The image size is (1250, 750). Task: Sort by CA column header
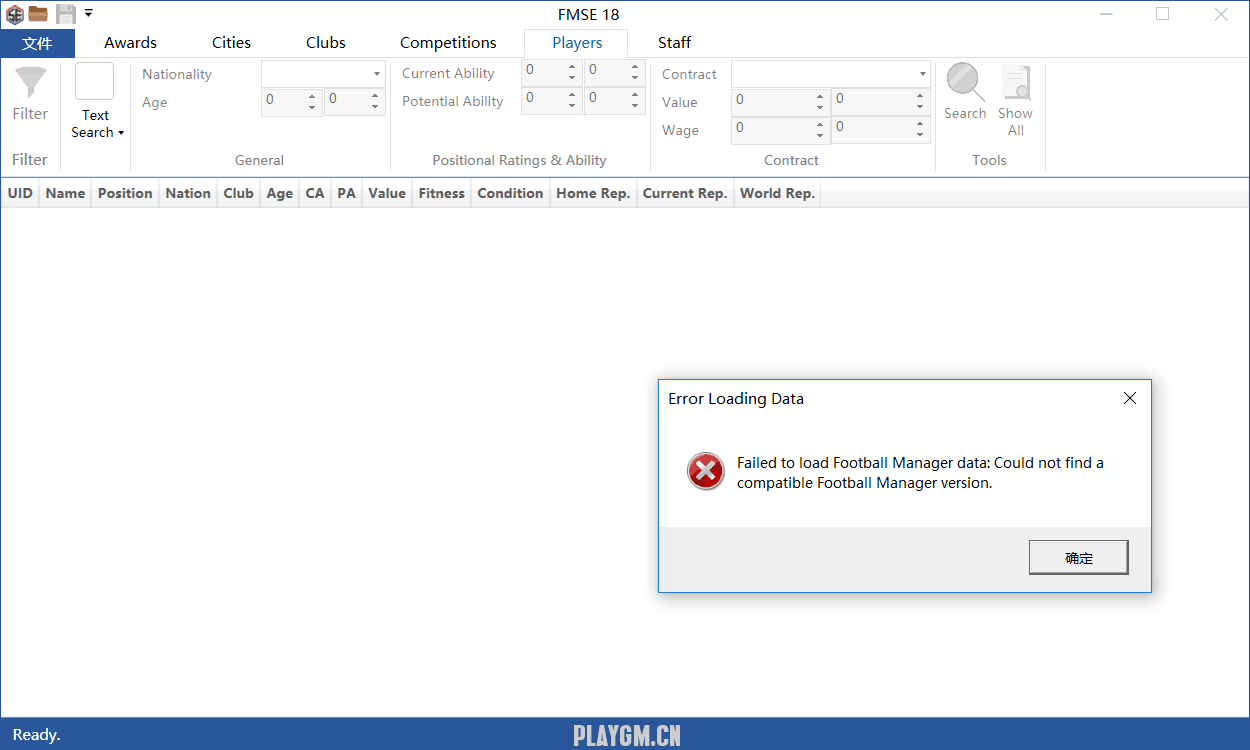pyautogui.click(x=315, y=193)
